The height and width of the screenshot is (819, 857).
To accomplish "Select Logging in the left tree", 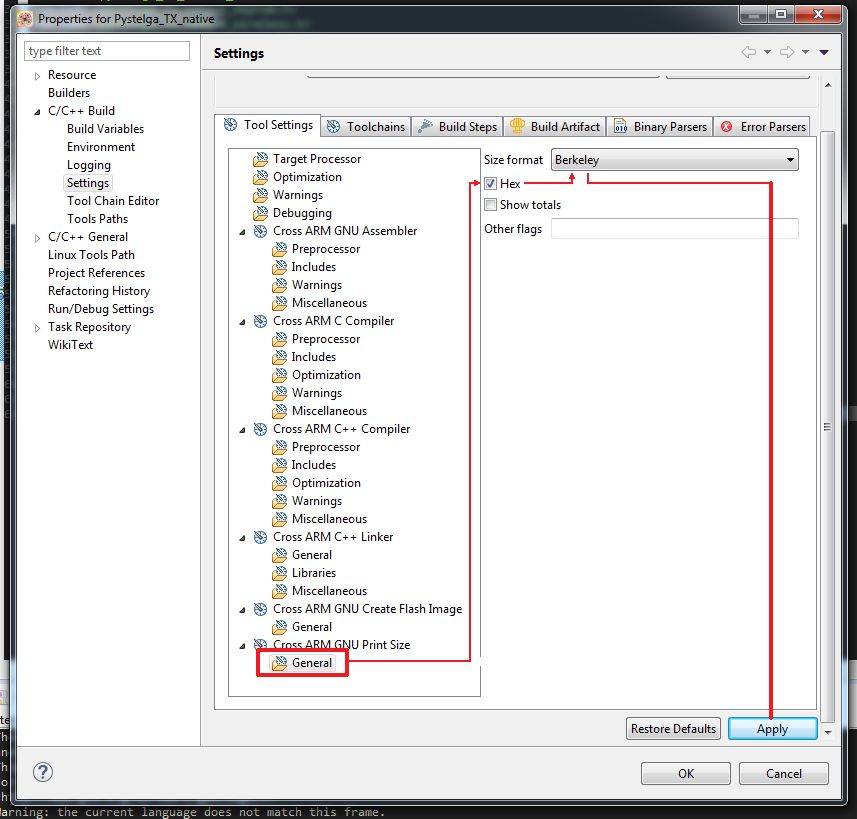I will point(89,165).
